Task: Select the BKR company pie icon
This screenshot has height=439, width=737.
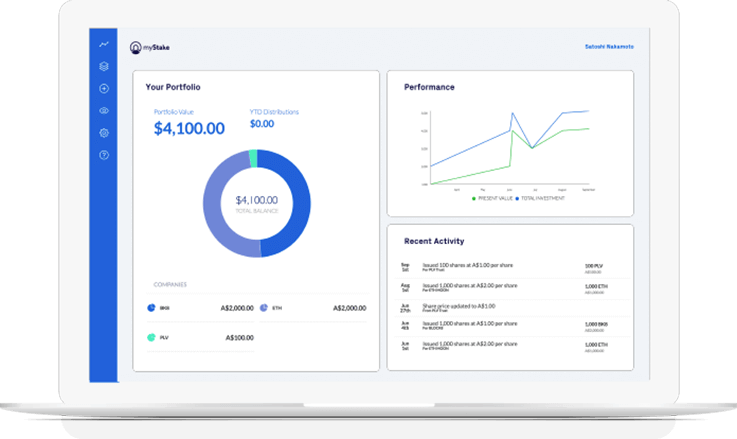Action: click(151, 308)
